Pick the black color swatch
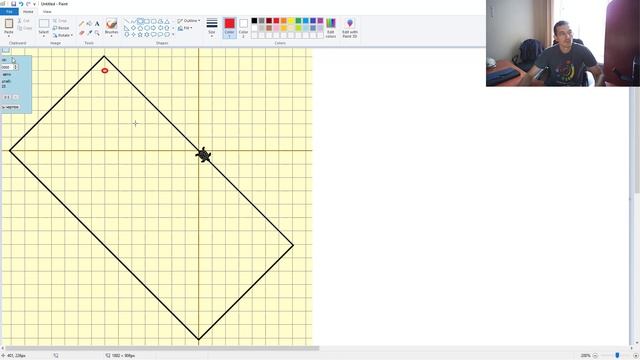 (x=254, y=20)
